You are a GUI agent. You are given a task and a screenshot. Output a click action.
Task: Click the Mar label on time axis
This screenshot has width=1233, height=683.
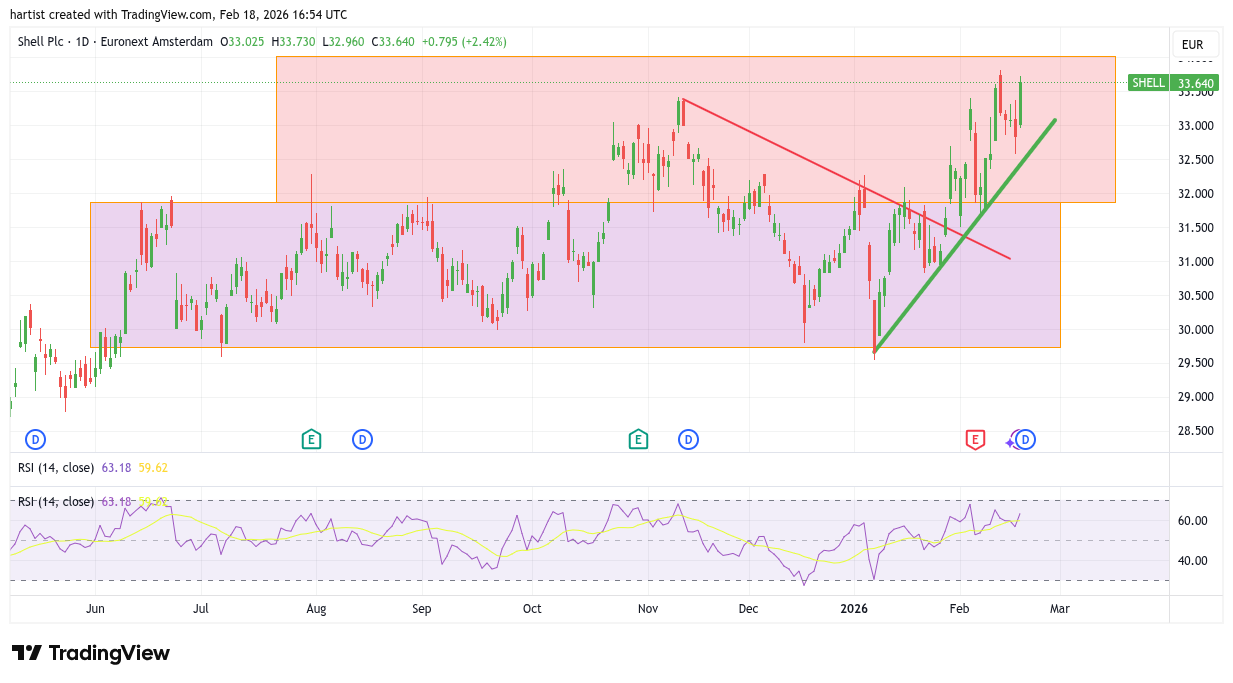(1060, 609)
